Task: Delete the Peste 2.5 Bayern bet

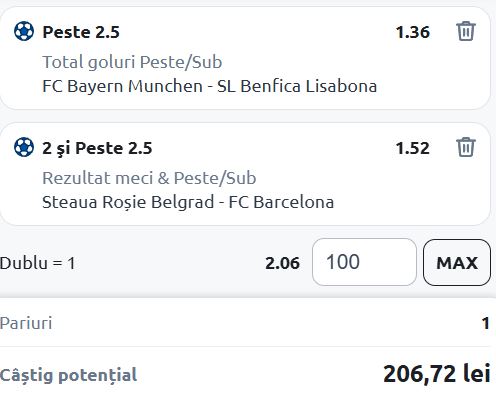Action: (465, 31)
